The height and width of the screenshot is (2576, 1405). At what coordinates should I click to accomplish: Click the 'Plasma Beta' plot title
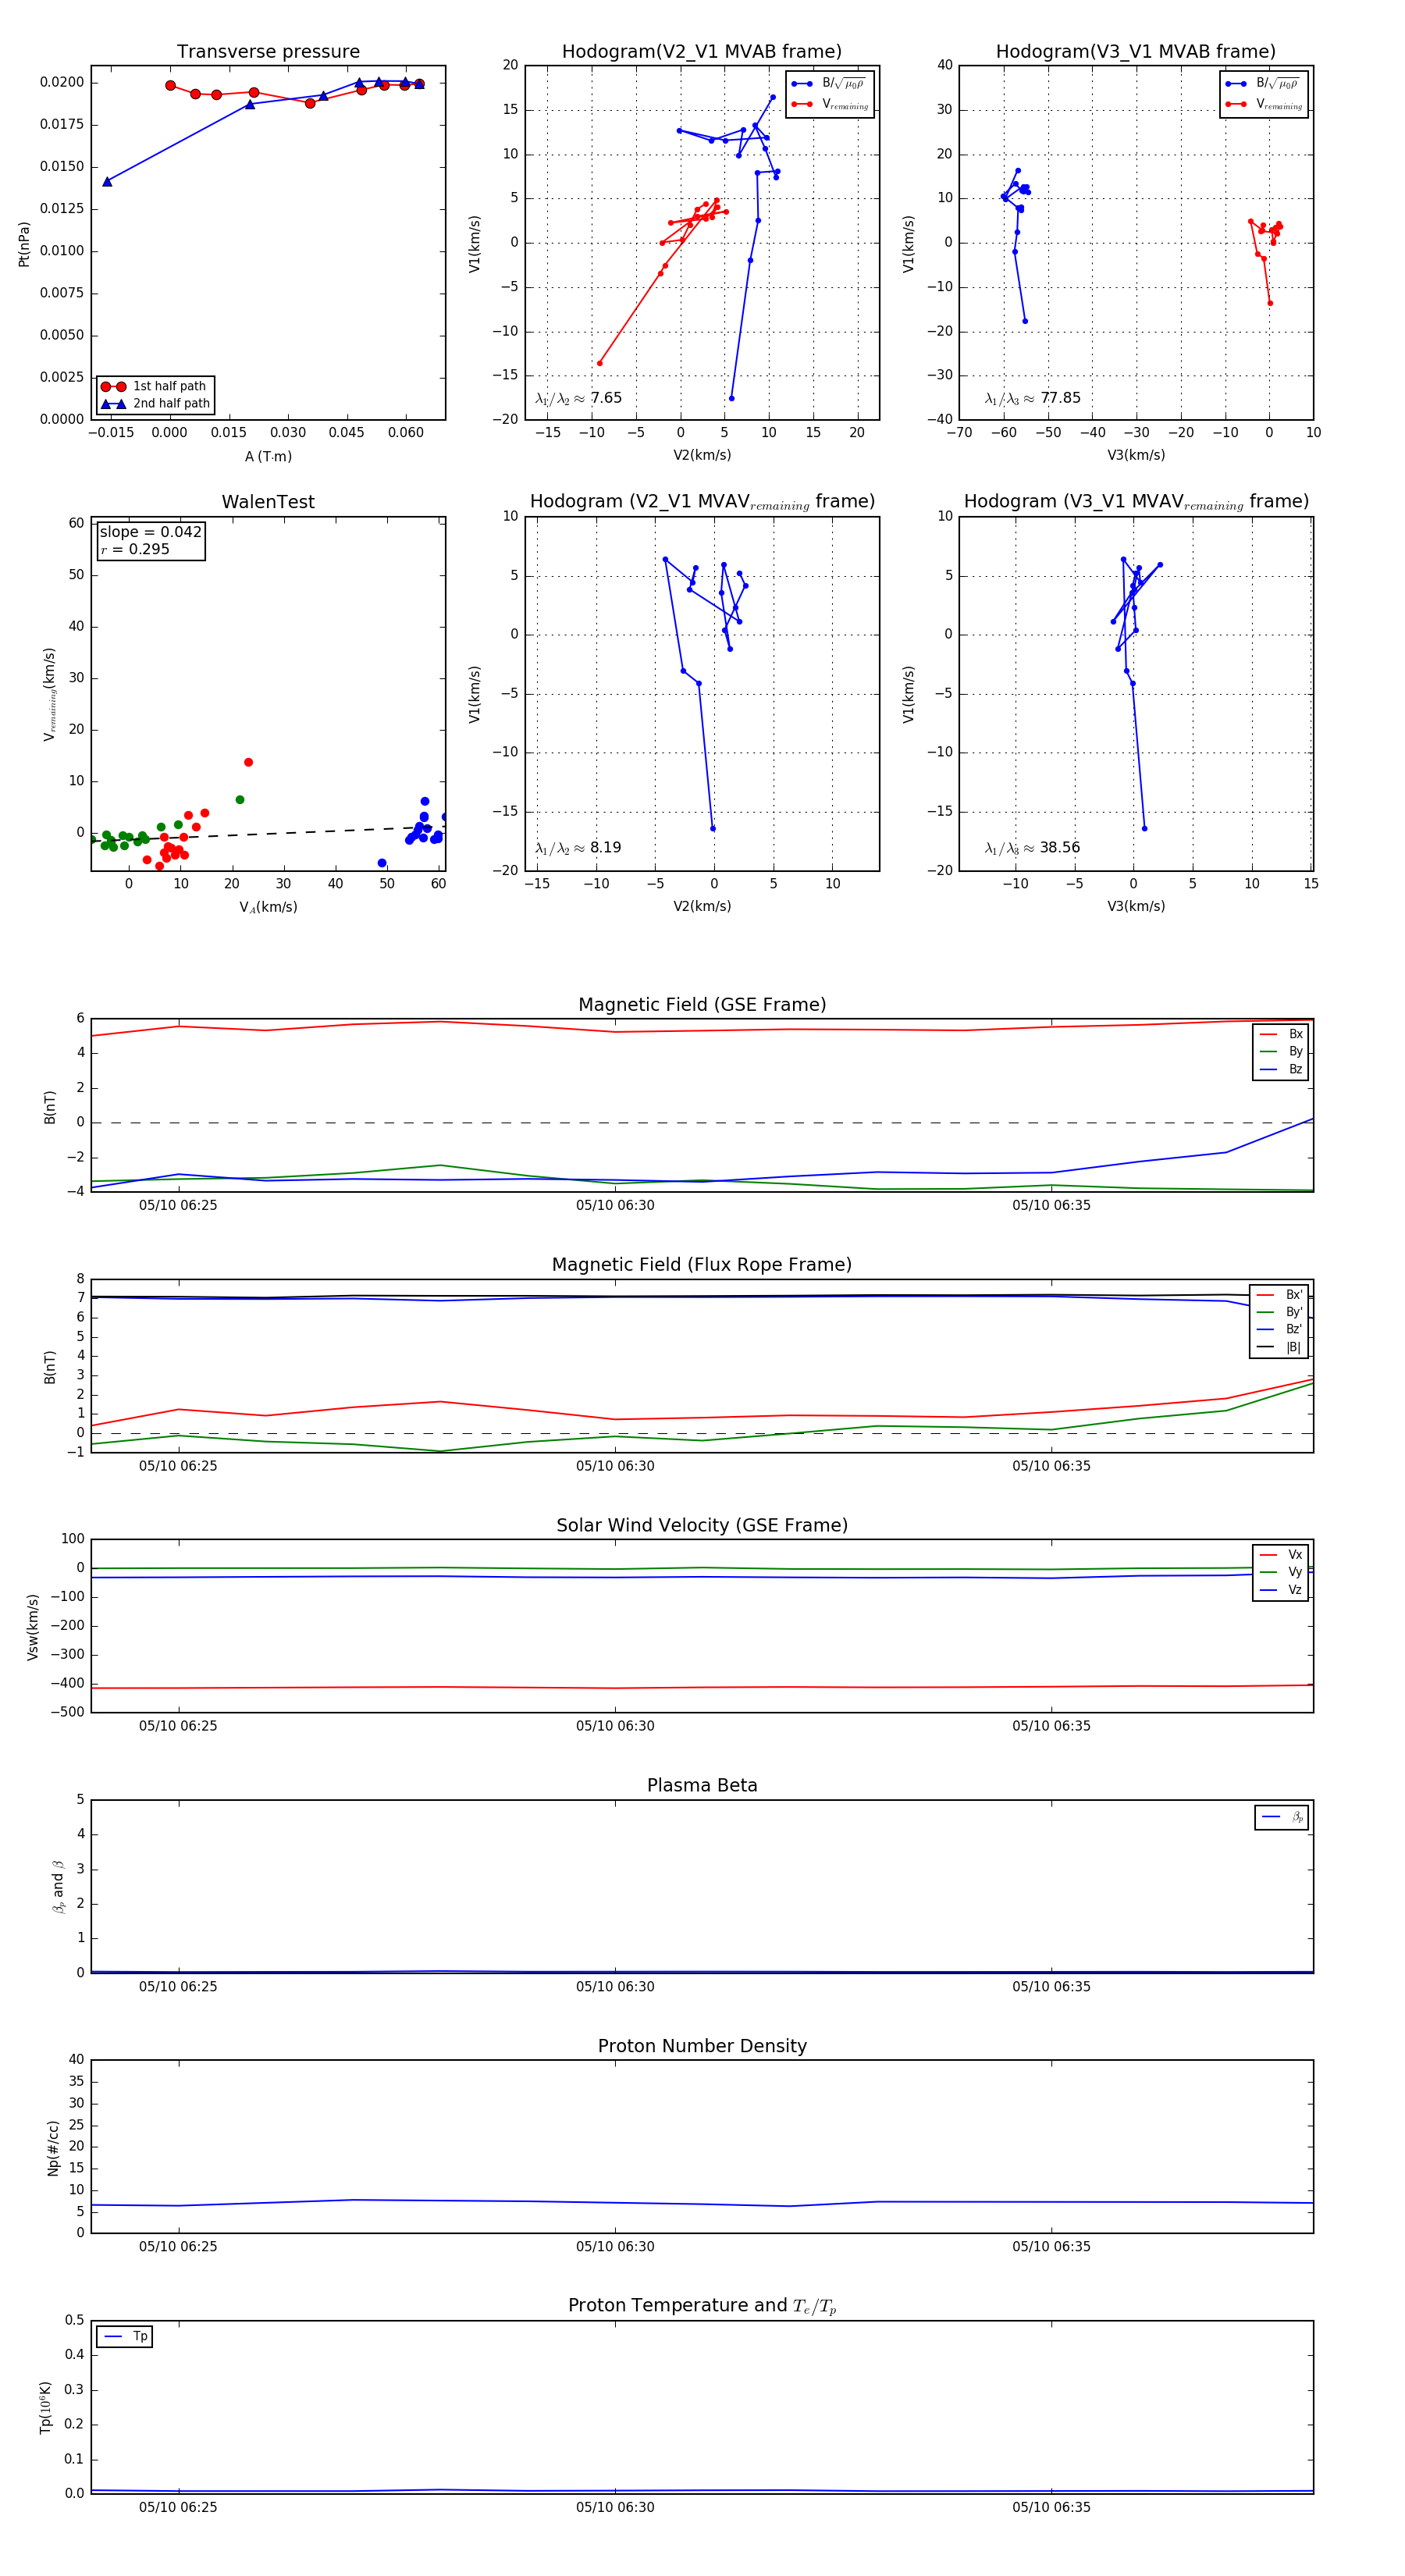[x=702, y=1785]
